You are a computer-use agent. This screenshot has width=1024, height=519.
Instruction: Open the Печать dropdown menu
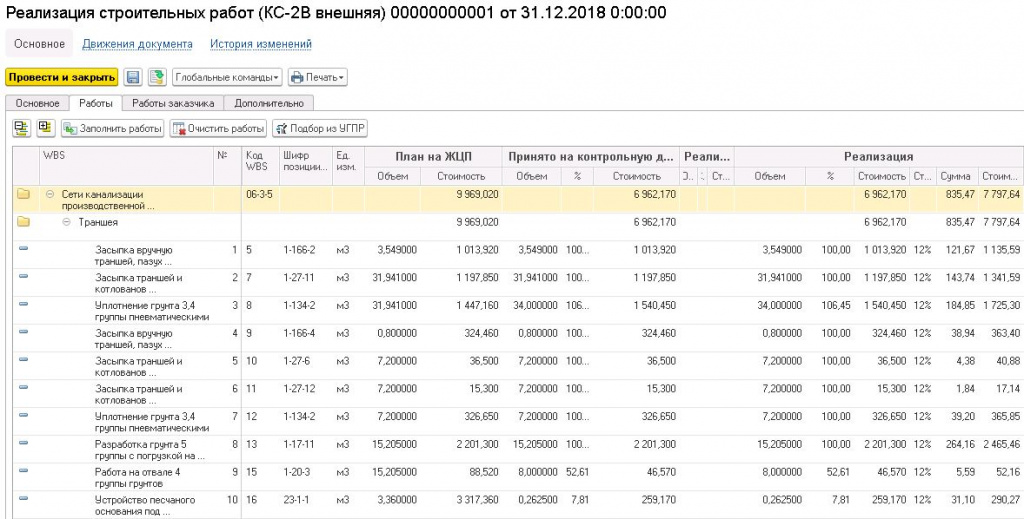tap(317, 77)
